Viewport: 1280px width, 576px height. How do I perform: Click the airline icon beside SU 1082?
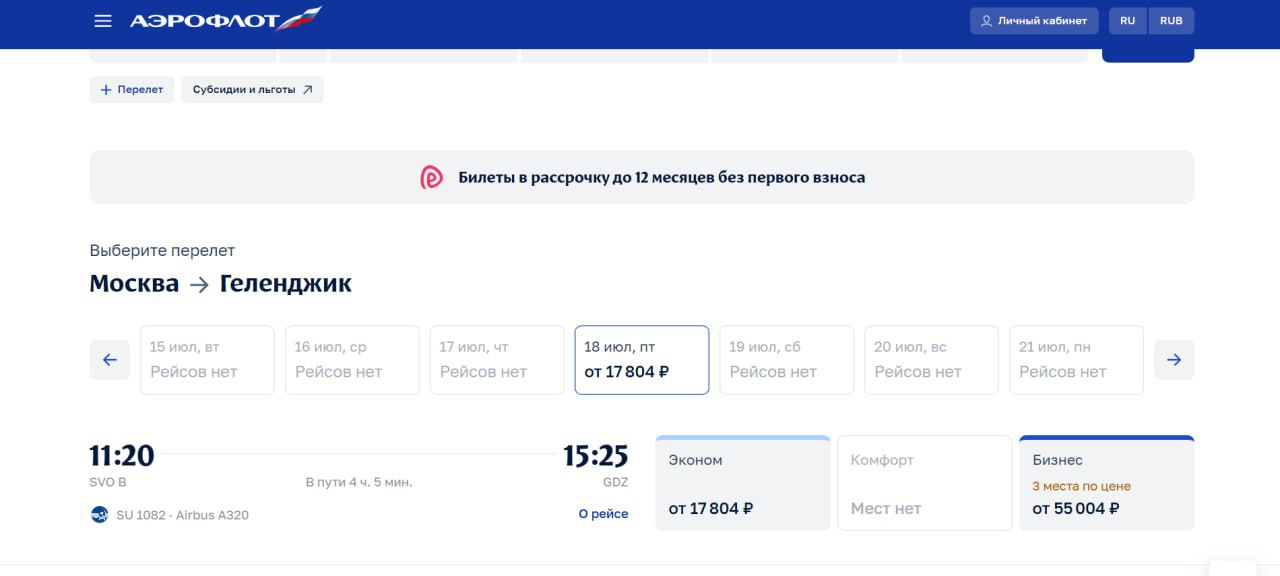(99, 515)
